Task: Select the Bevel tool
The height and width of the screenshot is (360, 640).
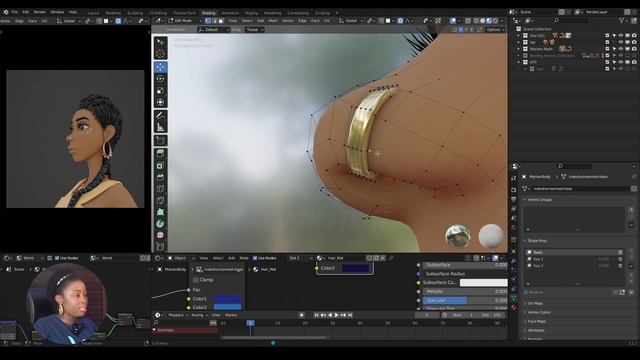Action: [x=160, y=177]
